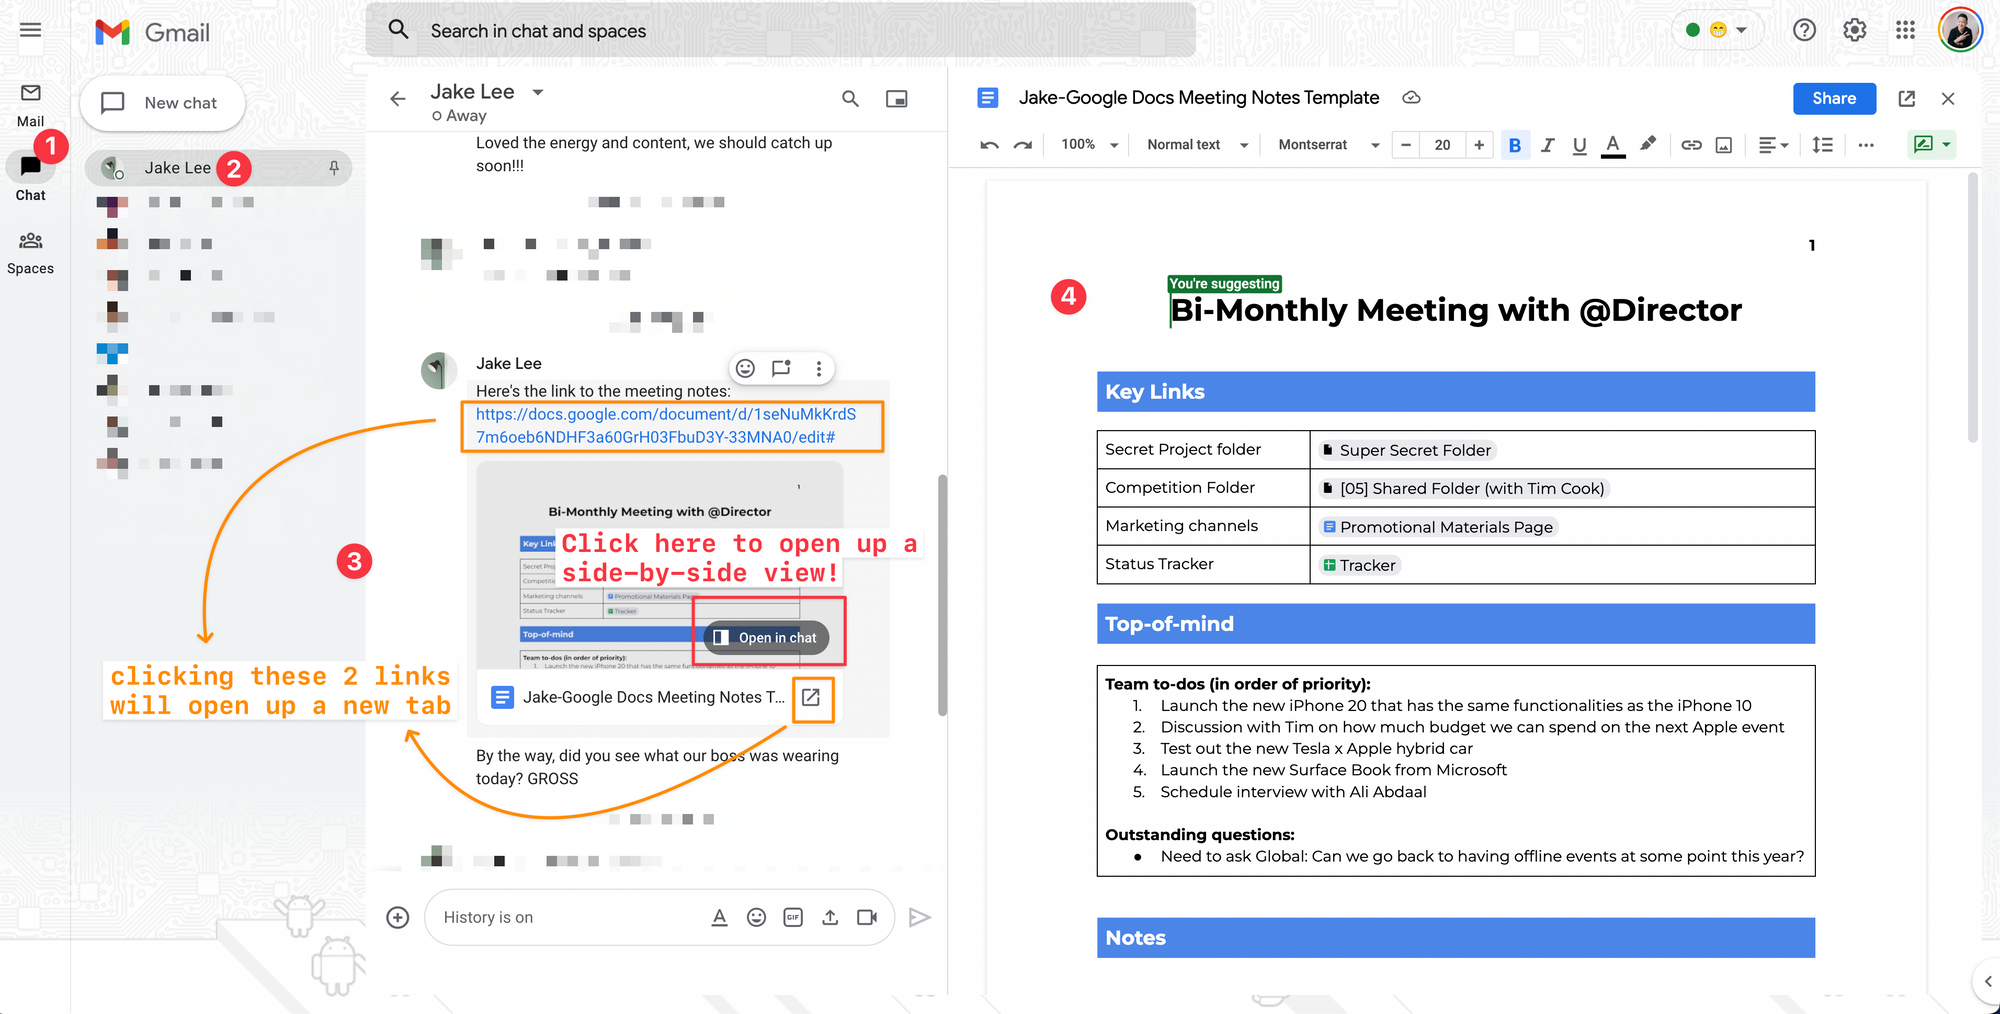Image resolution: width=2000 pixels, height=1014 pixels.
Task: Click the search in chat and spaces field
Action: pyautogui.click(x=780, y=31)
